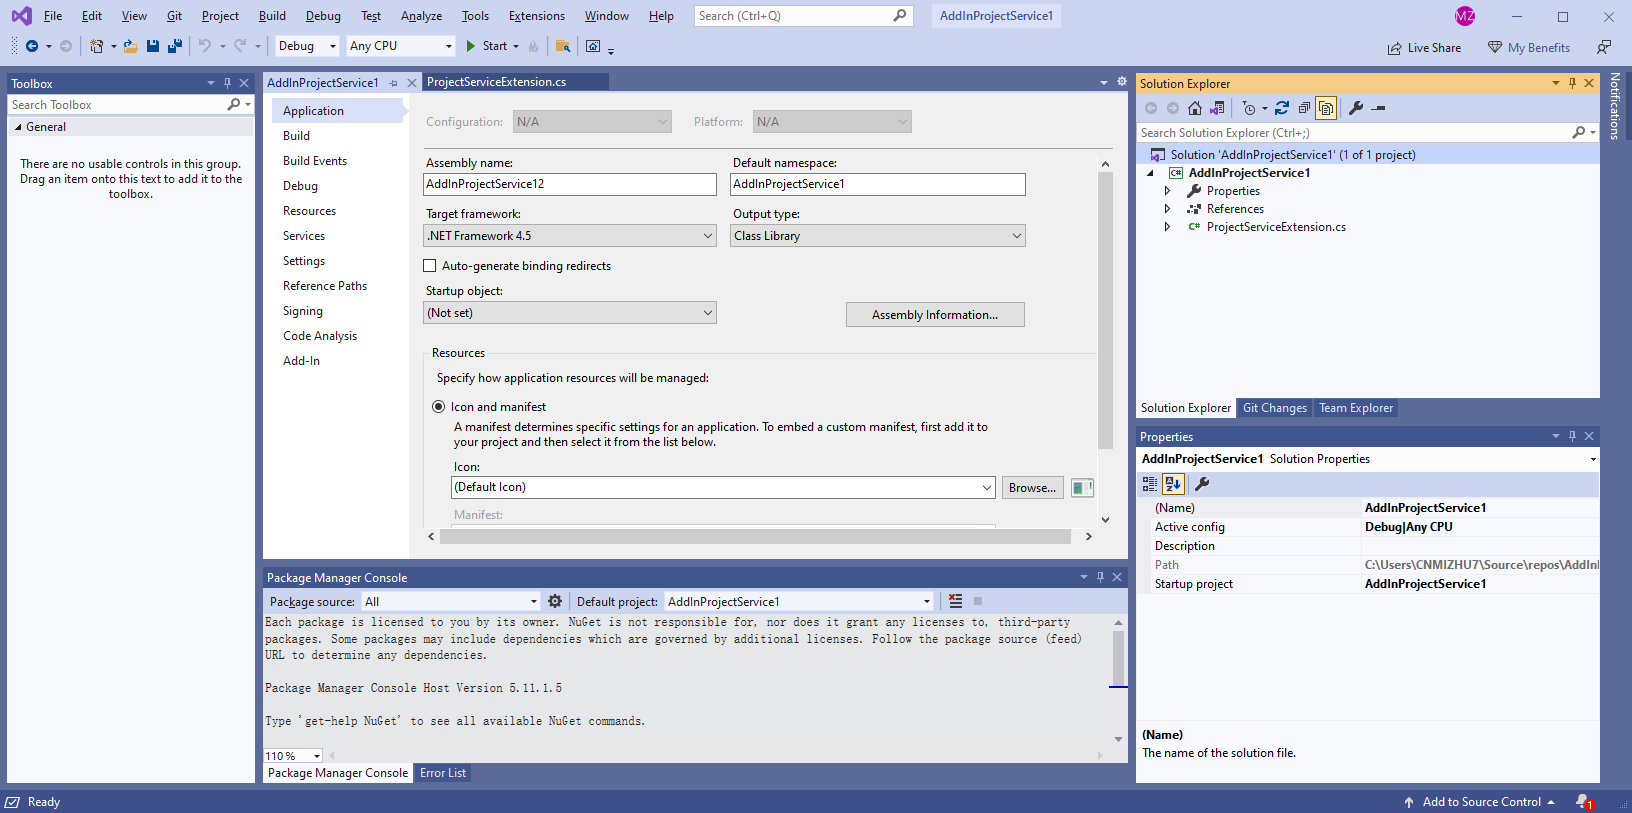
Task: Click Property Pages wrench in Properties panel
Action: [x=1202, y=484]
